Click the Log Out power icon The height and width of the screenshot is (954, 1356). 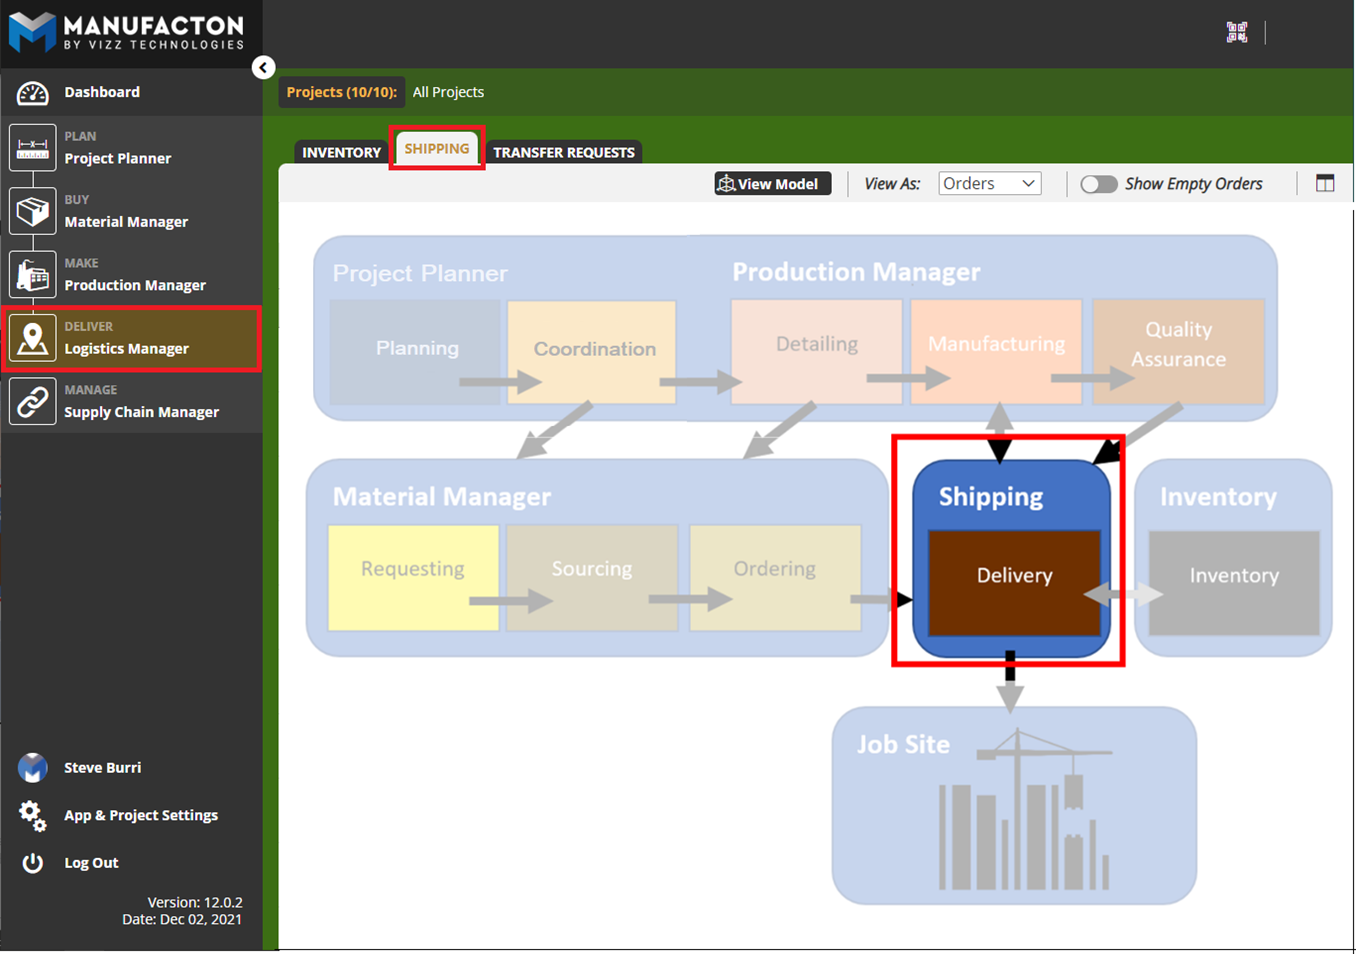[x=32, y=863]
